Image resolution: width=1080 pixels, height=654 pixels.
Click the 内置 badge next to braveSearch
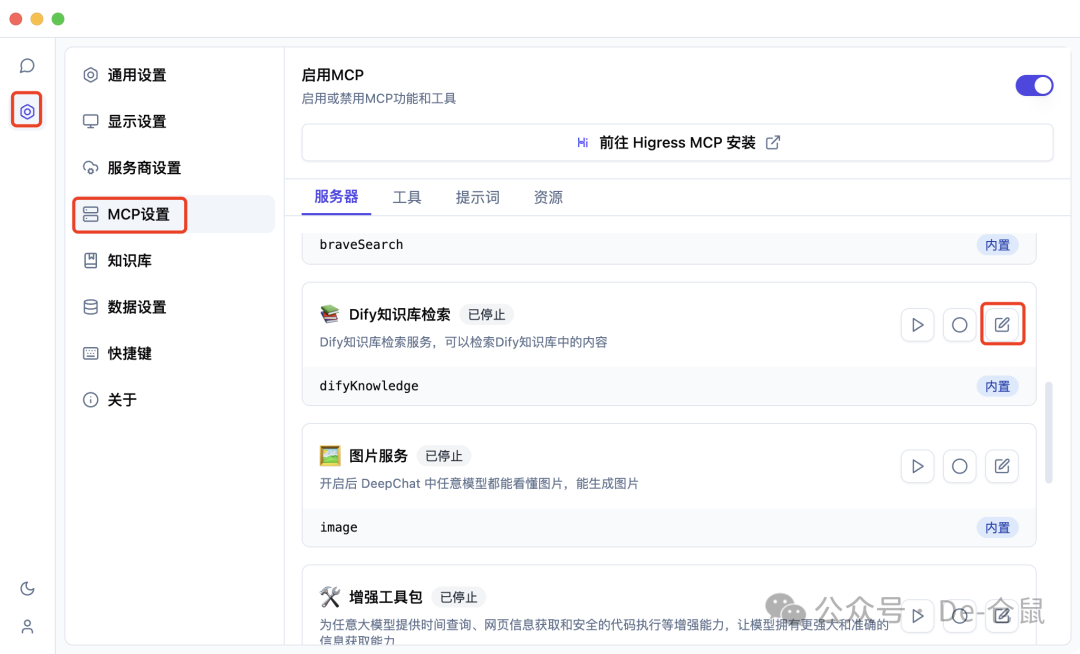click(996, 244)
